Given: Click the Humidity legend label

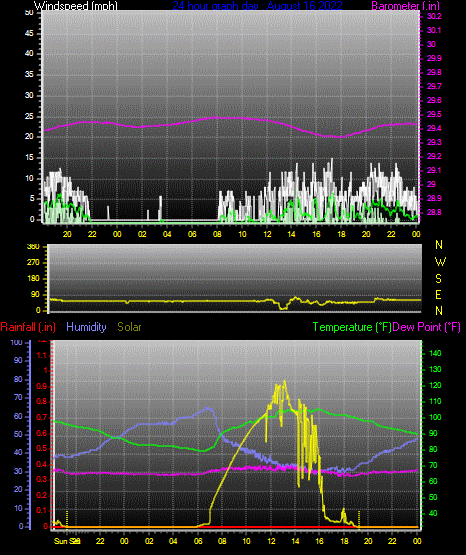Looking at the screenshot, I should pos(86,327).
